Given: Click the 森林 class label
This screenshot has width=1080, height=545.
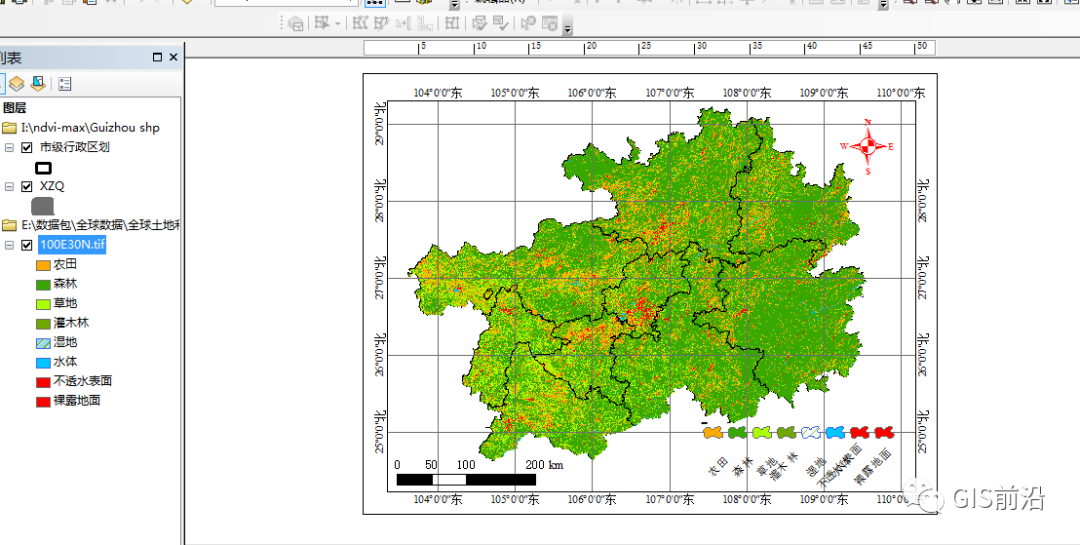Looking at the screenshot, I should click(x=65, y=283).
